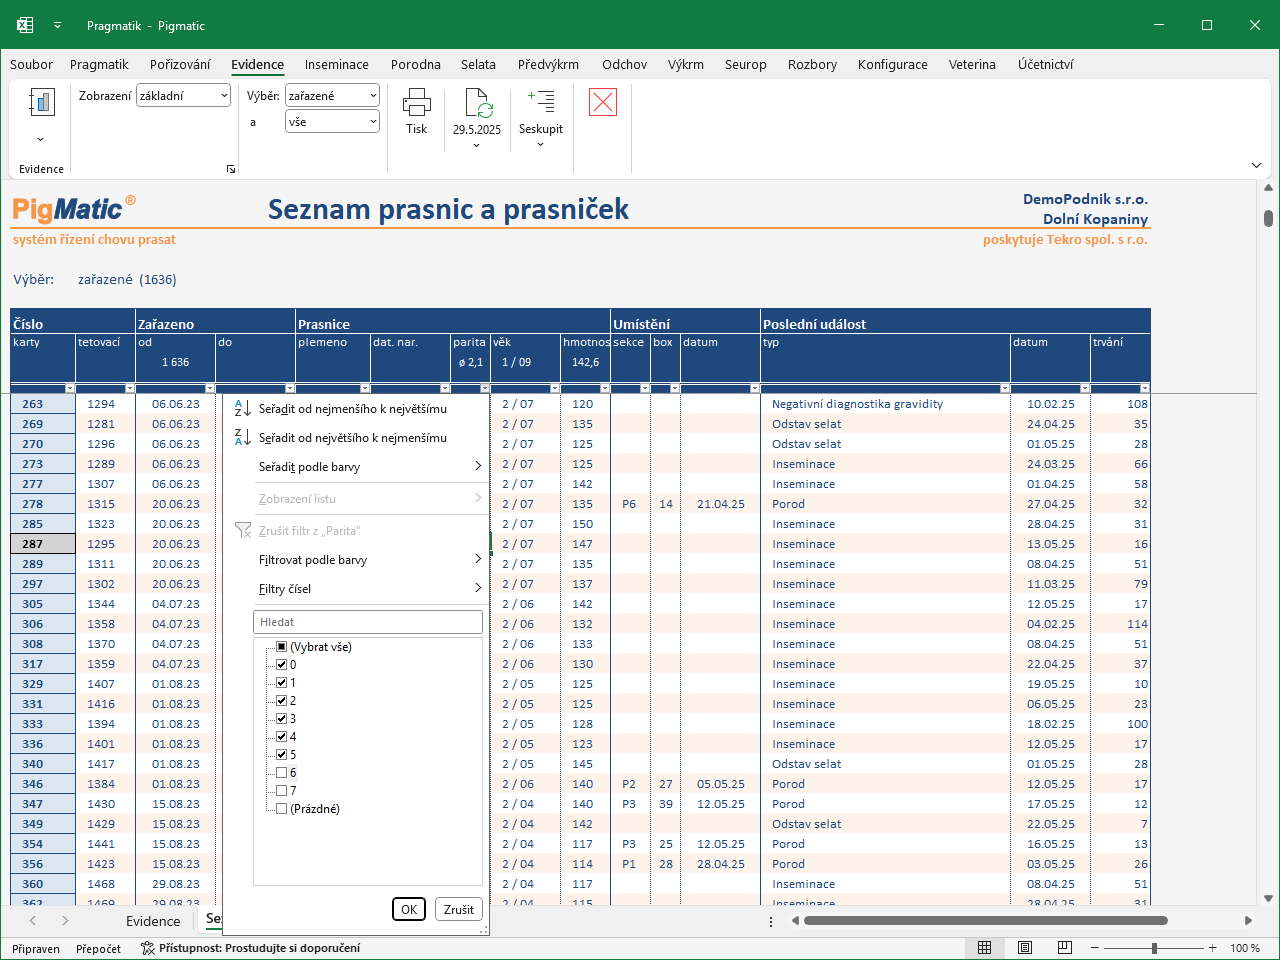Image resolution: width=1280 pixels, height=960 pixels.
Task: Open the Inseminace ribbon tab
Action: 337,65
